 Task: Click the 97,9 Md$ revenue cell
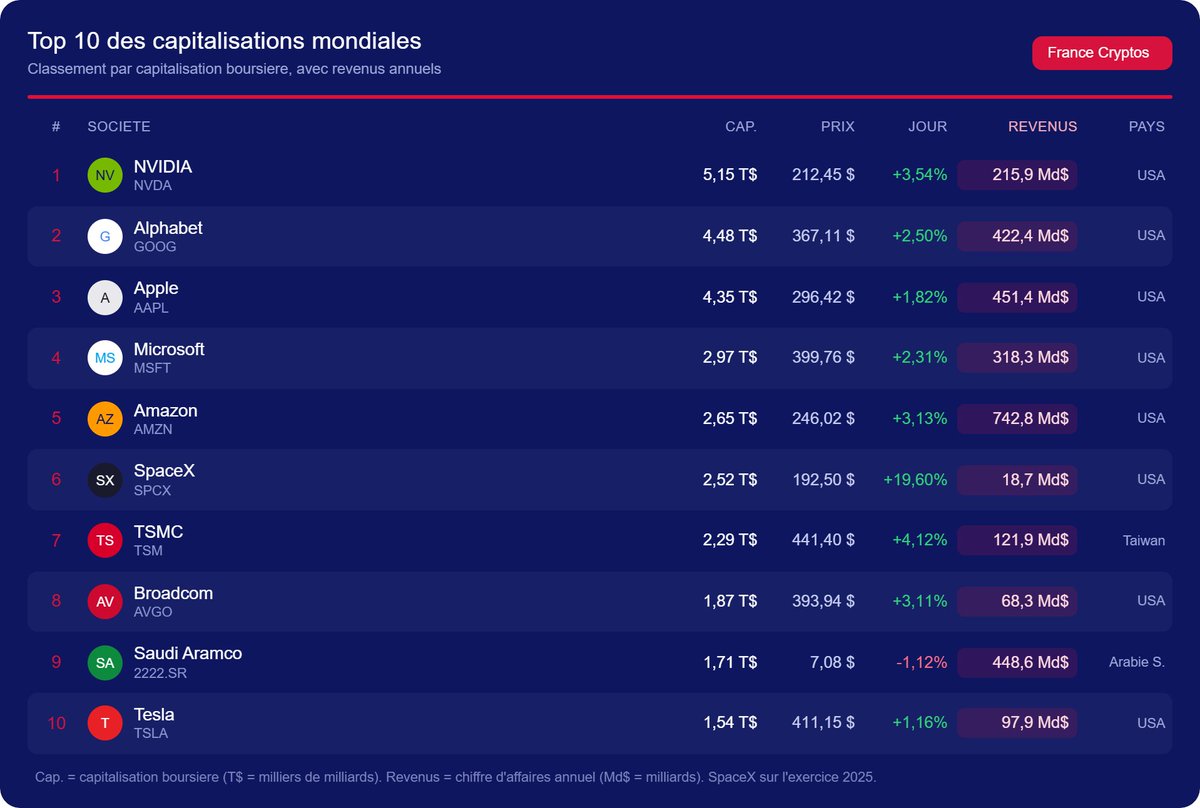pyautogui.click(x=1017, y=722)
